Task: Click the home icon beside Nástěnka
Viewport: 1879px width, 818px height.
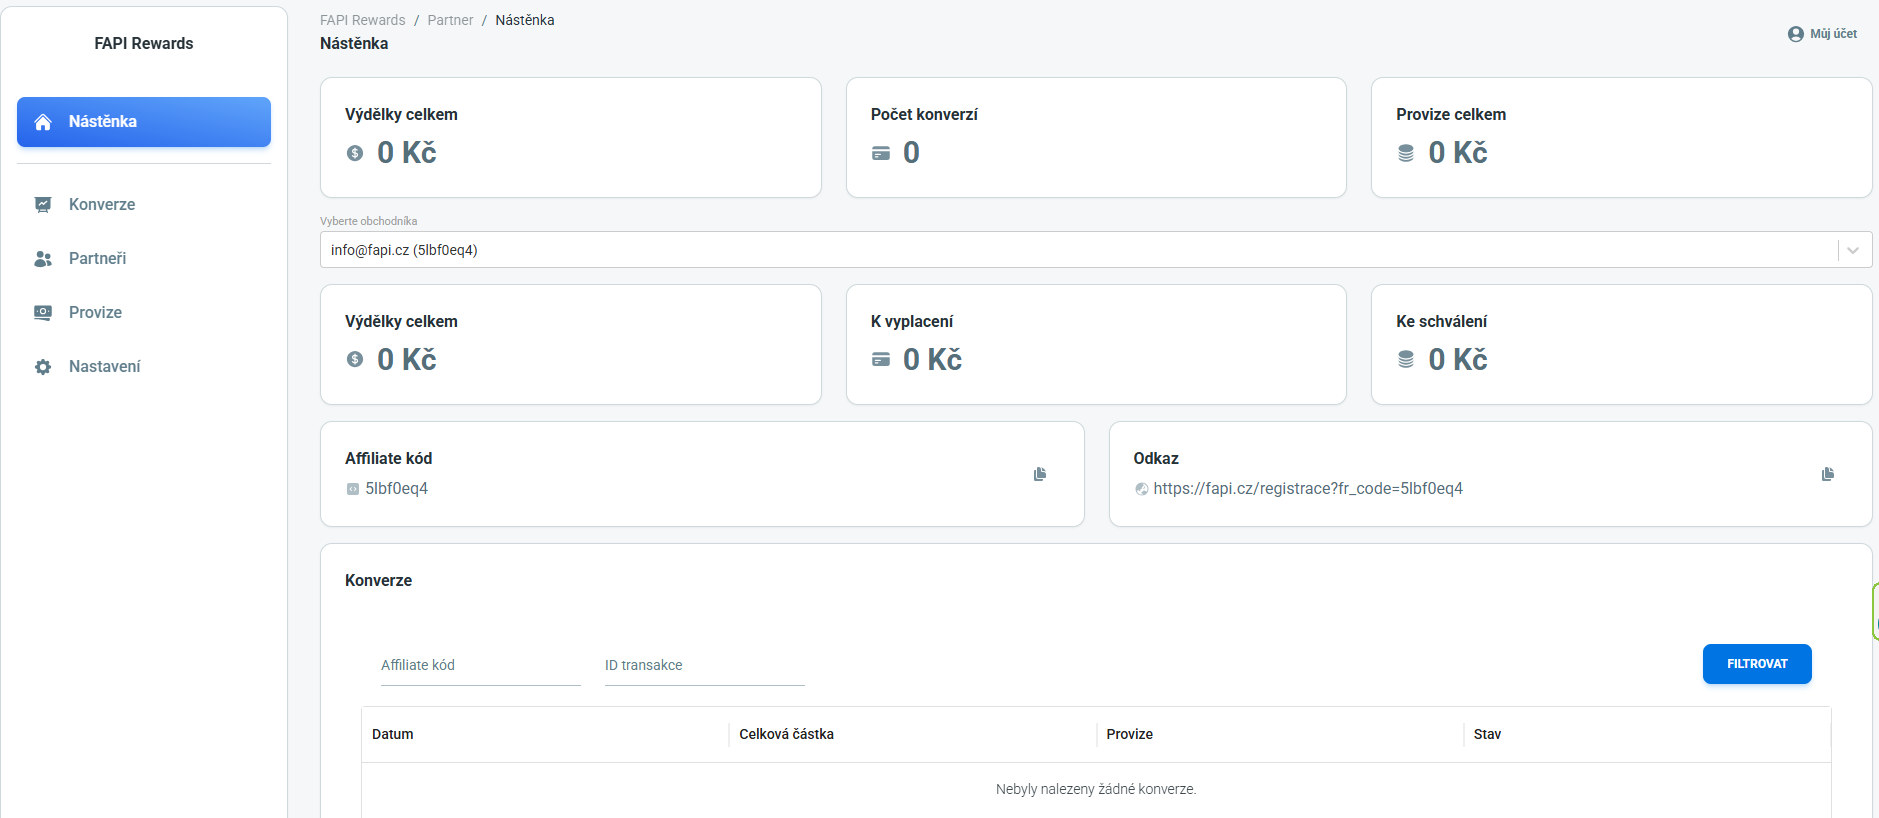Action: (43, 122)
